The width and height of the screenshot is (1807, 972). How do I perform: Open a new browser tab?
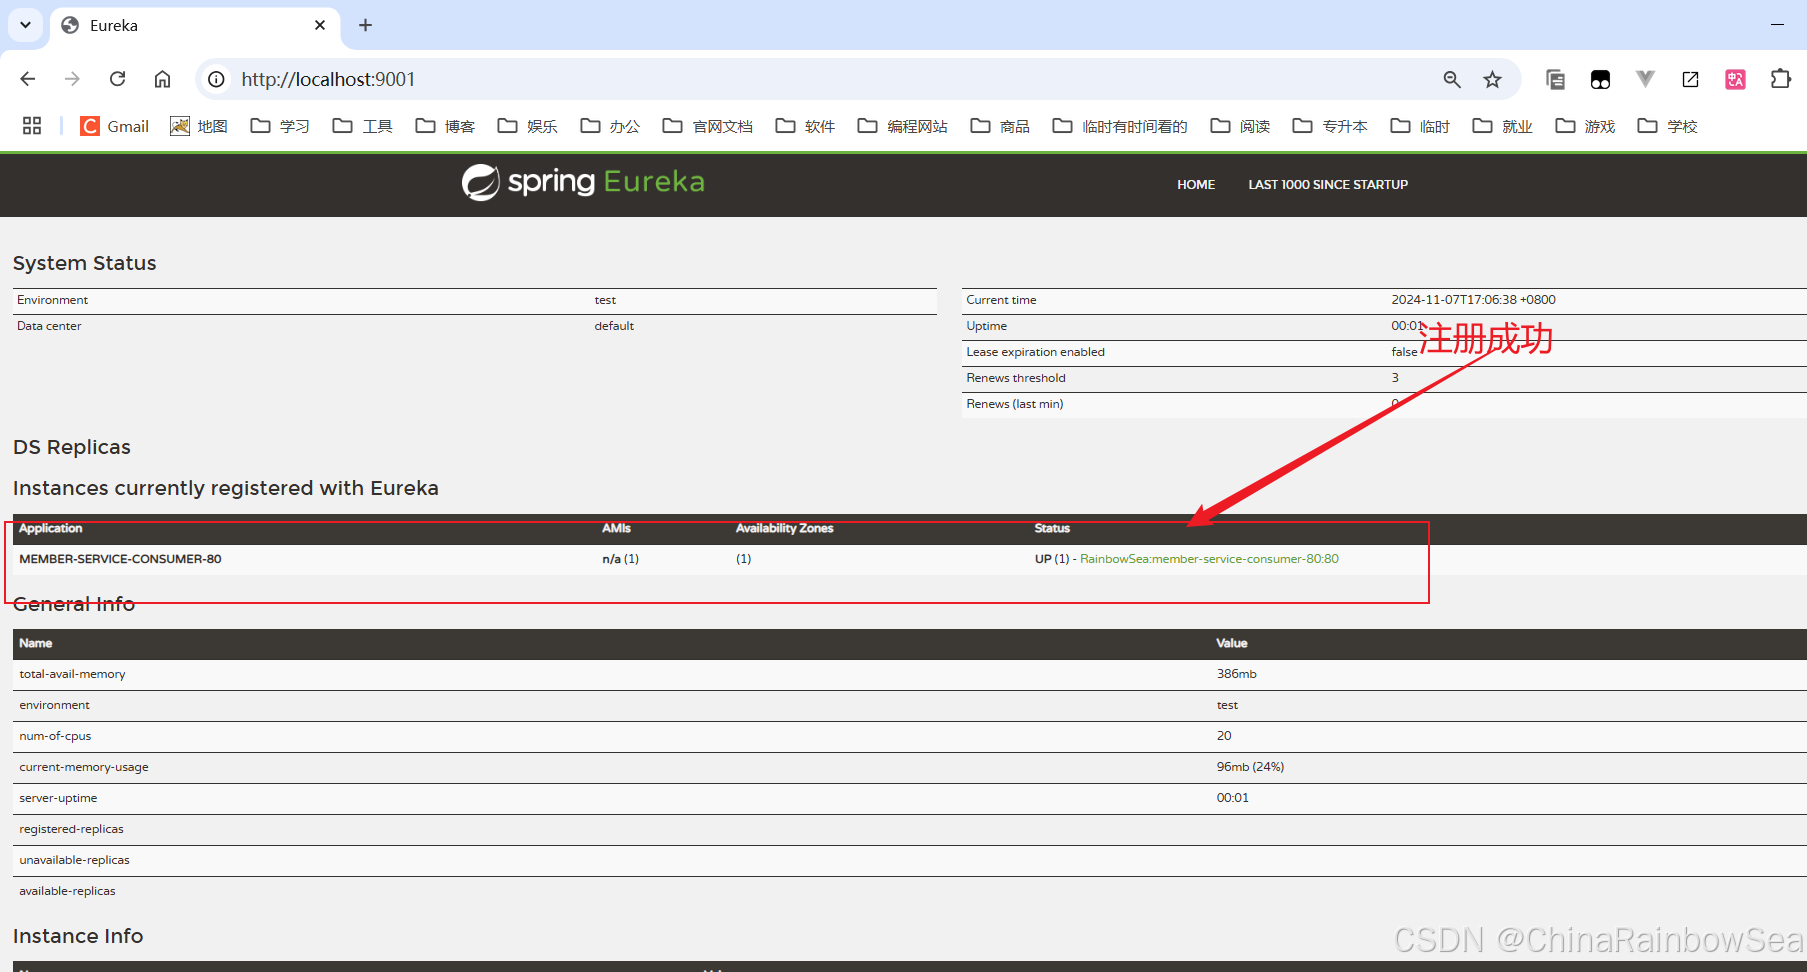(365, 25)
